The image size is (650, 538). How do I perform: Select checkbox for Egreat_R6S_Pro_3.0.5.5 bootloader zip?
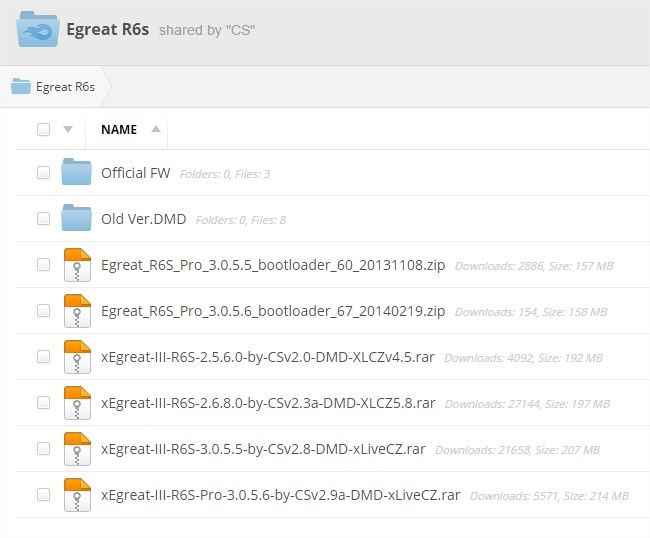coord(44,264)
